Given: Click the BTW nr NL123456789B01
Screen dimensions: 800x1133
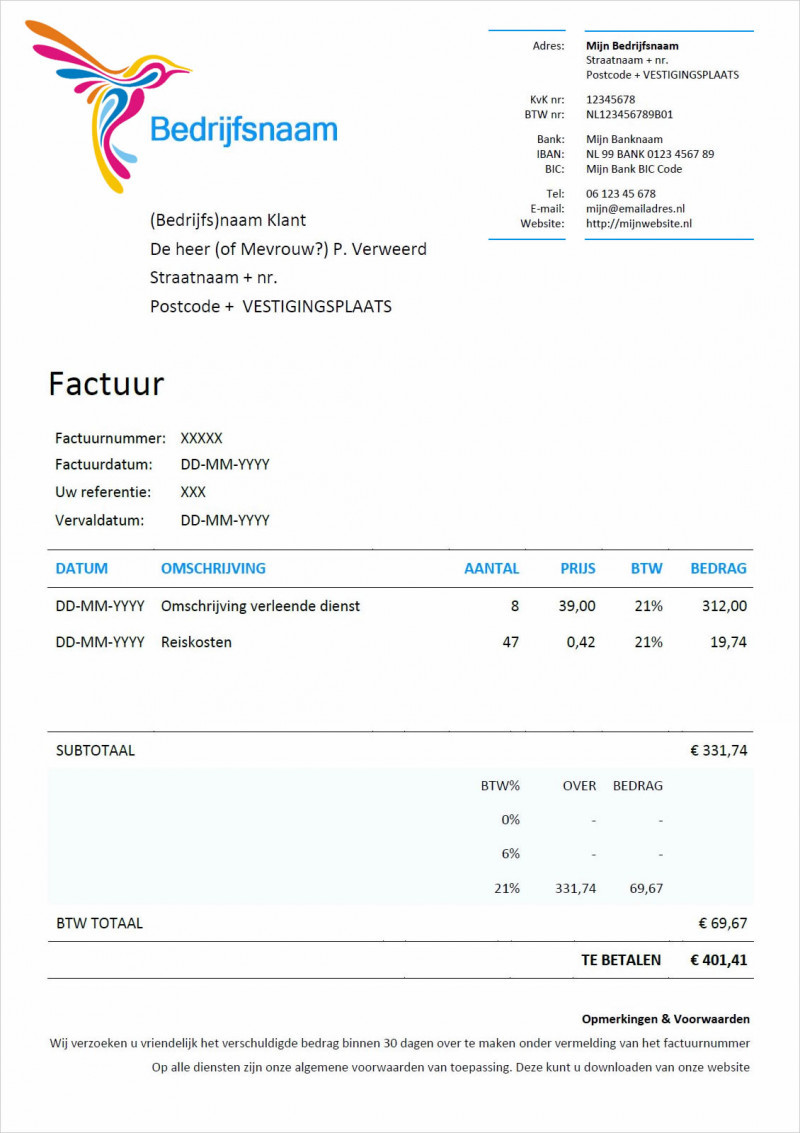Looking at the screenshot, I should [x=631, y=113].
